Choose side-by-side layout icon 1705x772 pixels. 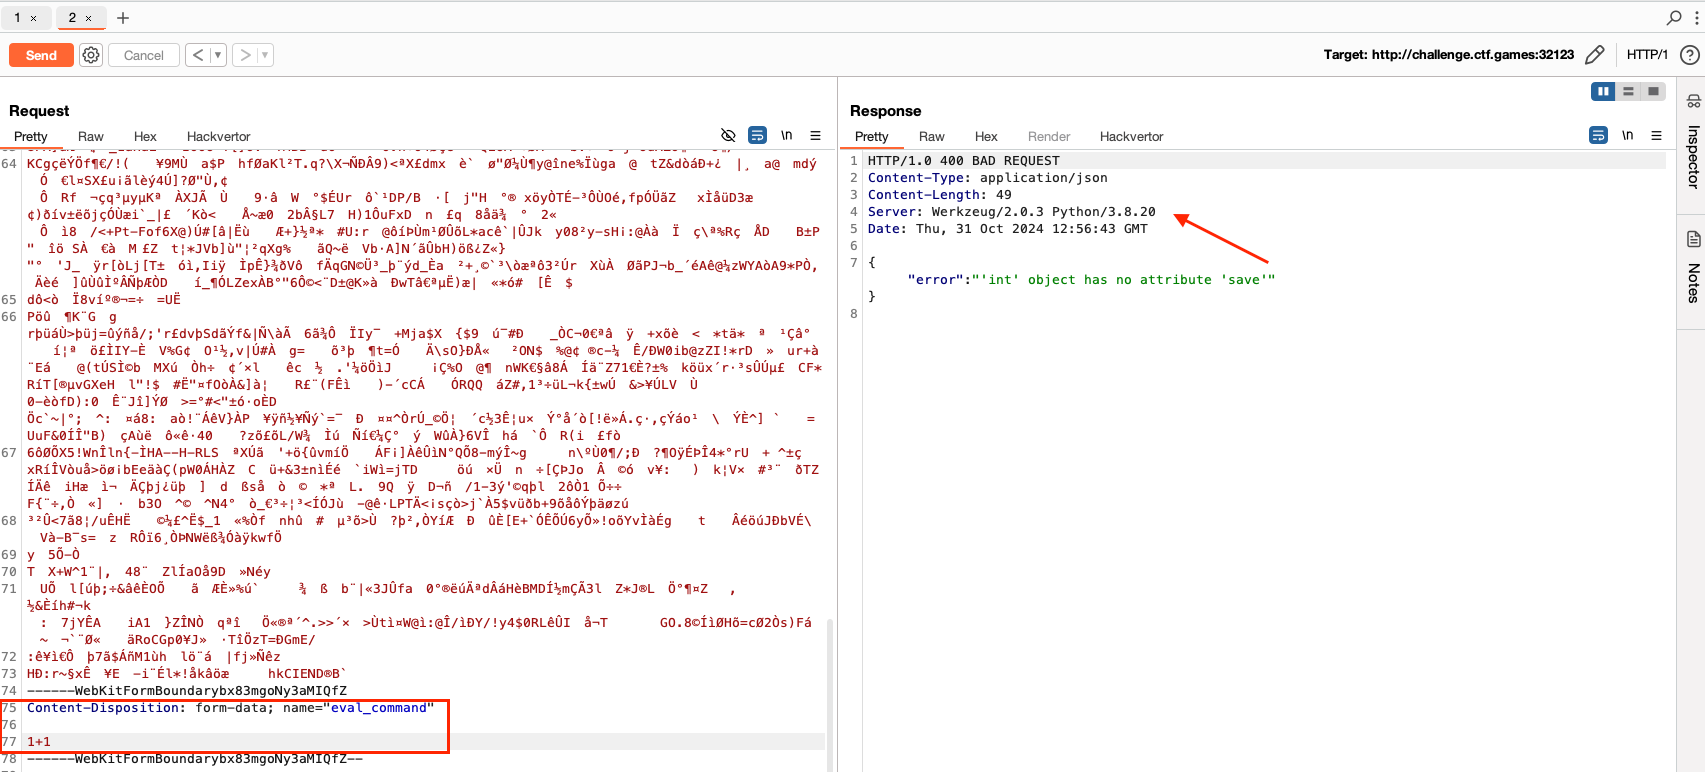click(x=1603, y=91)
